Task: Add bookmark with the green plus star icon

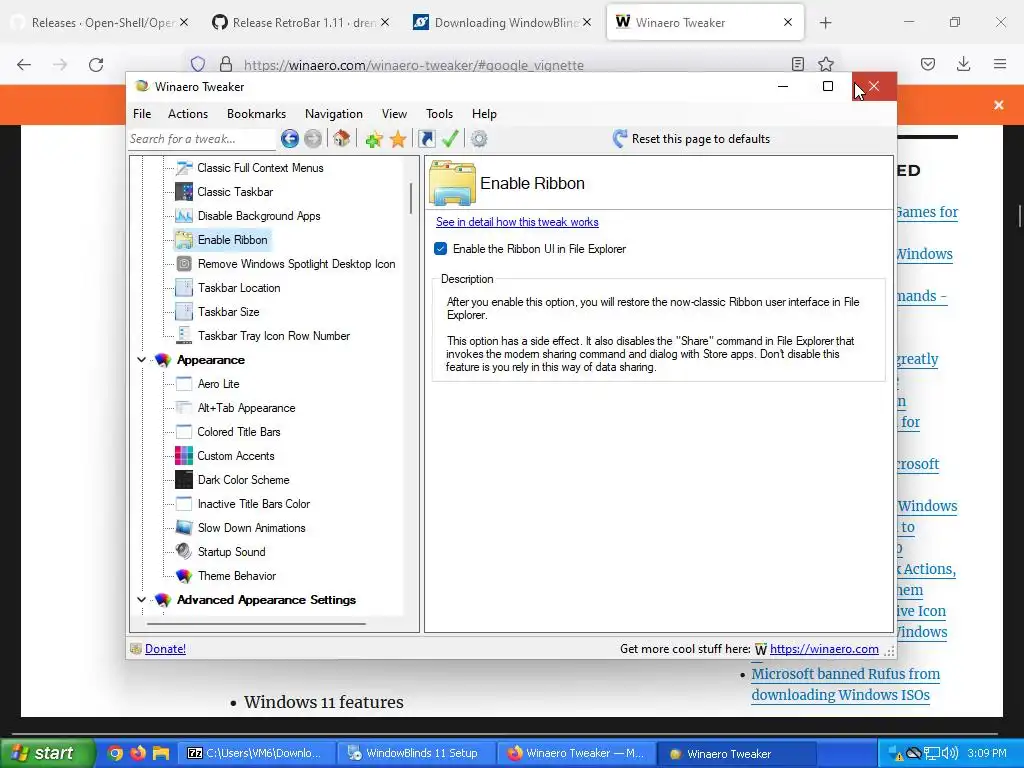Action: 374,138
